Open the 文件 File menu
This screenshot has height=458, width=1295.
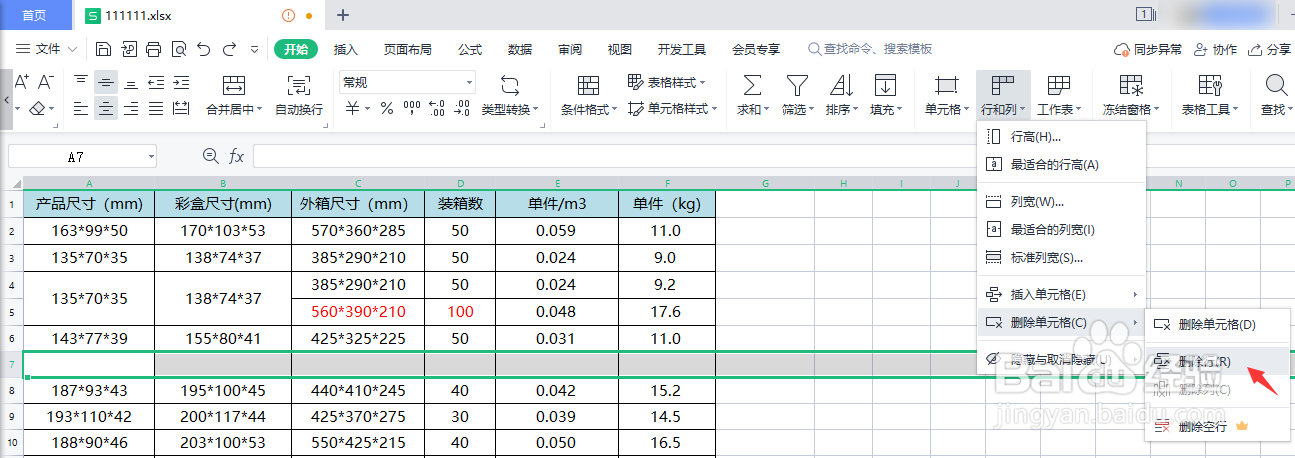point(46,49)
